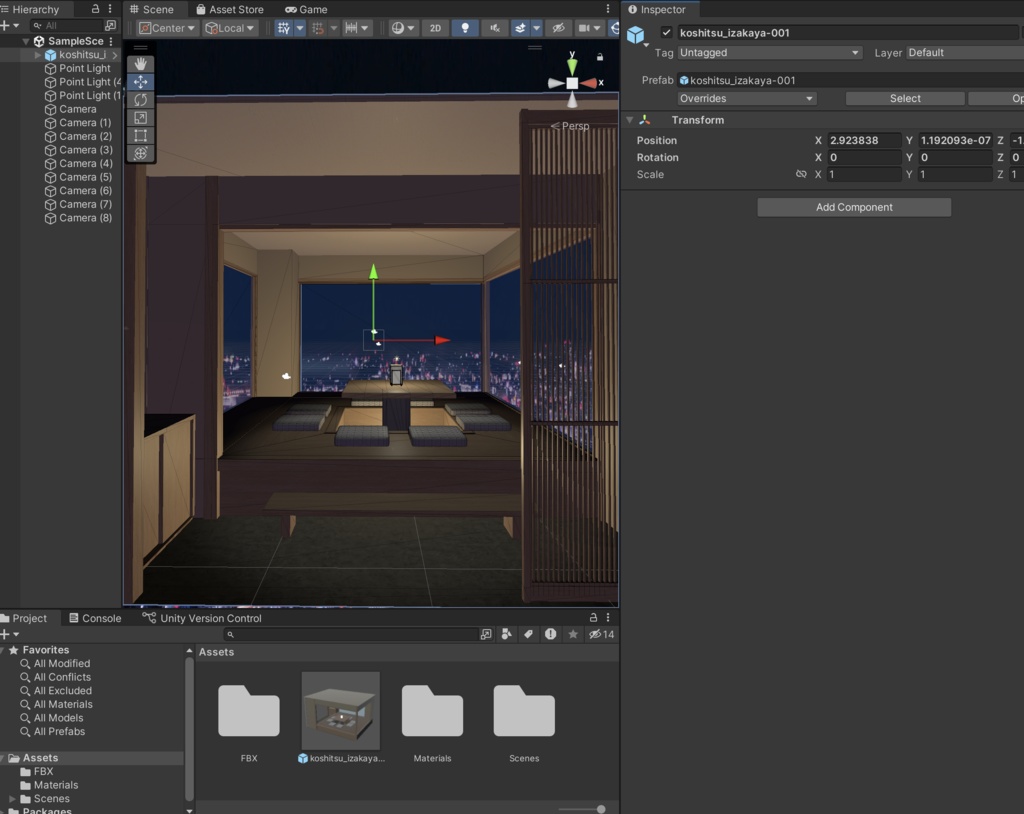Select the Scale tool
Viewport: 1024px width, 814px height.
[x=140, y=118]
